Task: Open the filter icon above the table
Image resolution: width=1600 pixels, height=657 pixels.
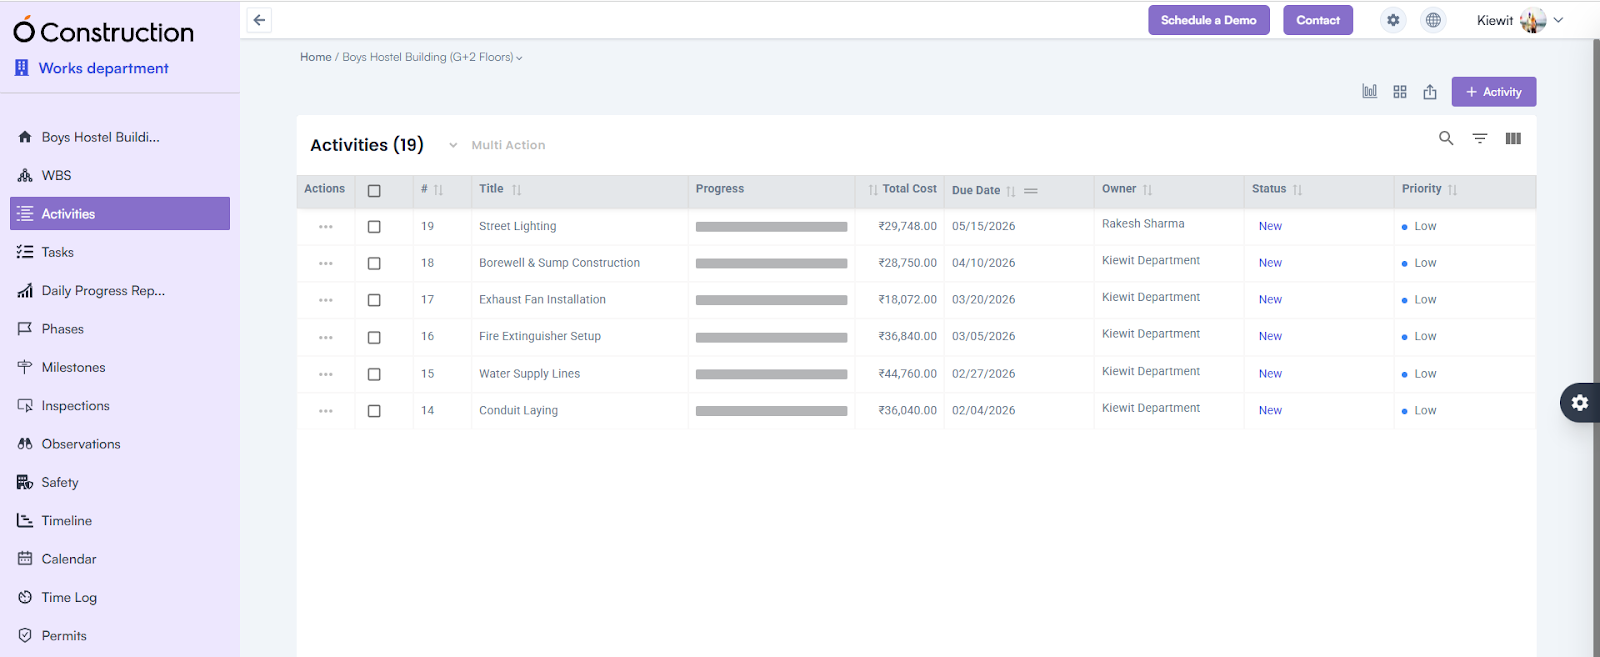Action: pos(1480,139)
